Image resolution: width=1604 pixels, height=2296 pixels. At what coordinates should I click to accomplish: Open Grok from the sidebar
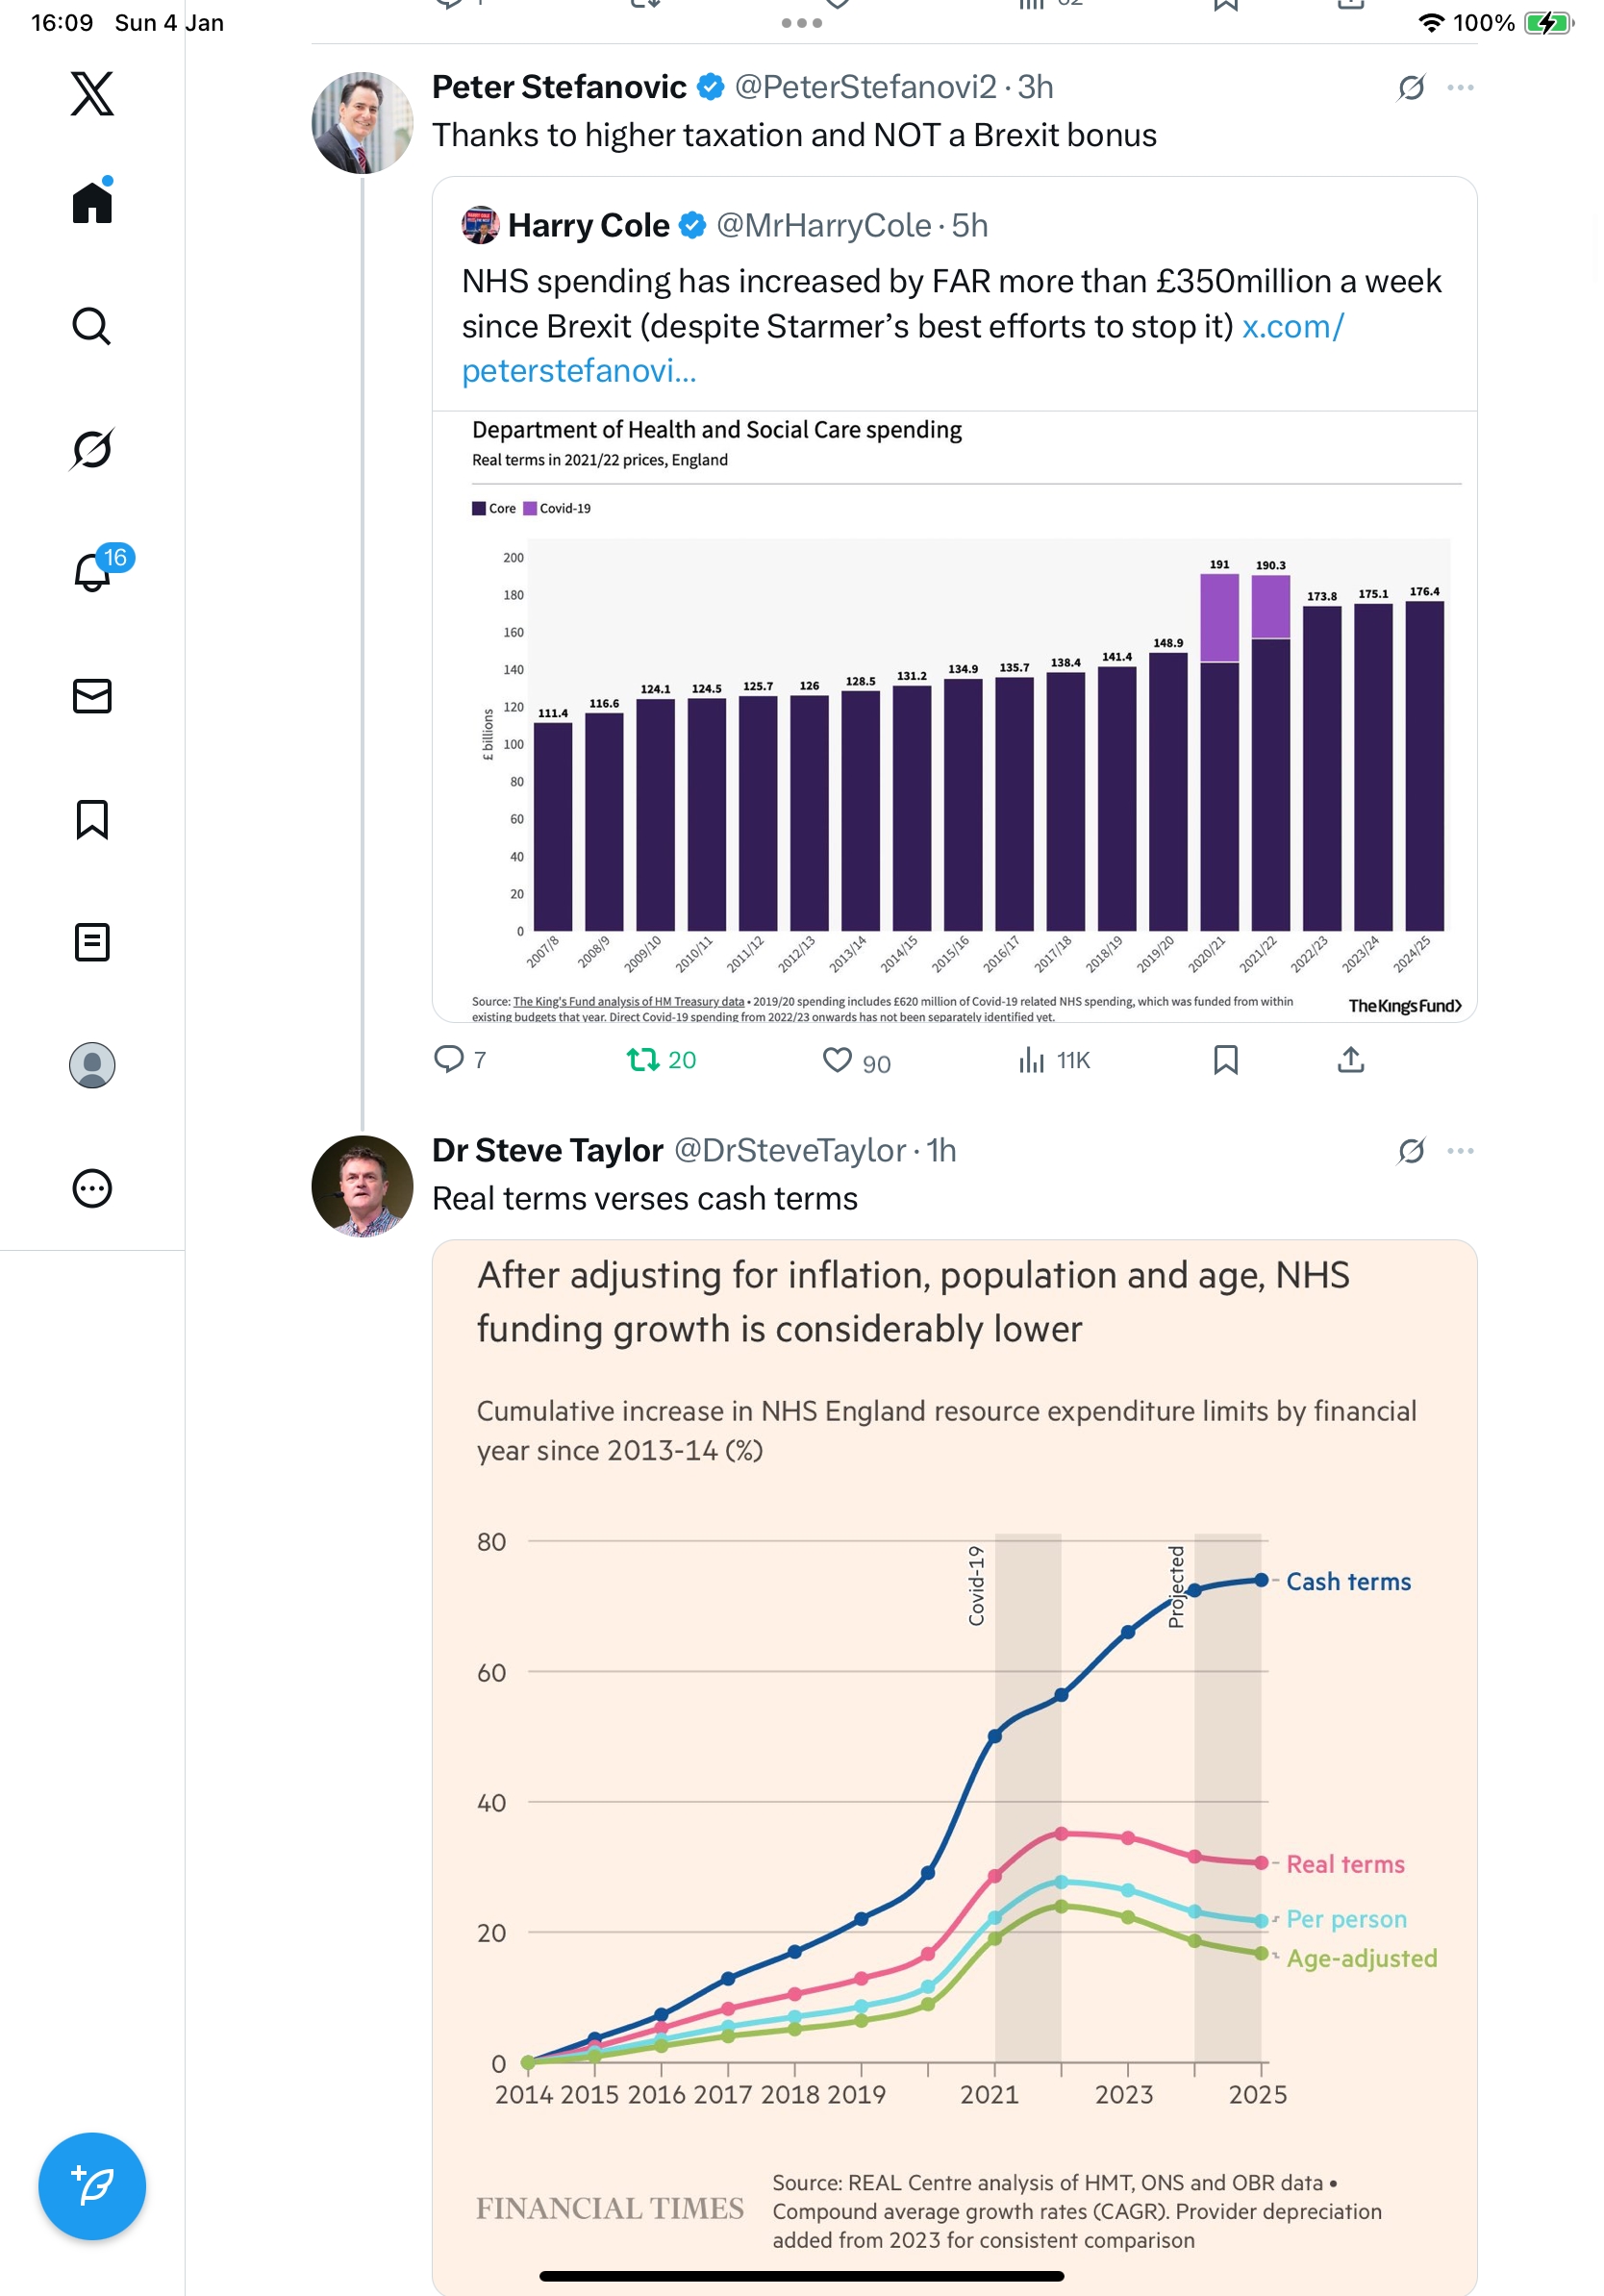click(92, 449)
